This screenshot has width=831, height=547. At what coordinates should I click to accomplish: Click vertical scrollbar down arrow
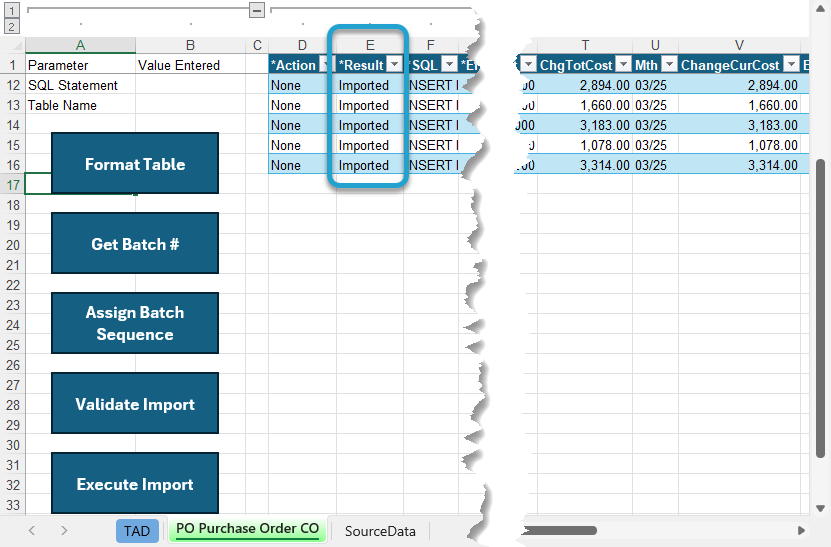pyautogui.click(x=820, y=508)
